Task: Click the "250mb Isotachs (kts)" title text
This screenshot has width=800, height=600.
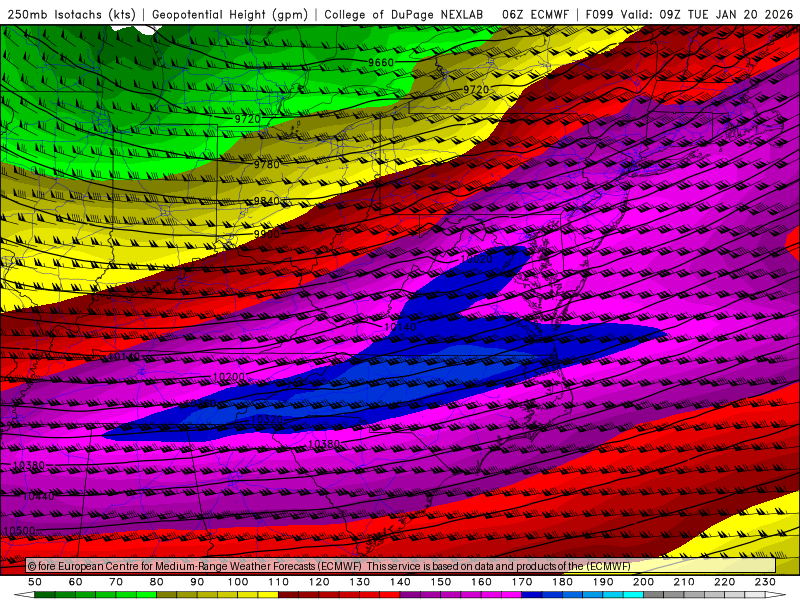Action: click(72, 15)
